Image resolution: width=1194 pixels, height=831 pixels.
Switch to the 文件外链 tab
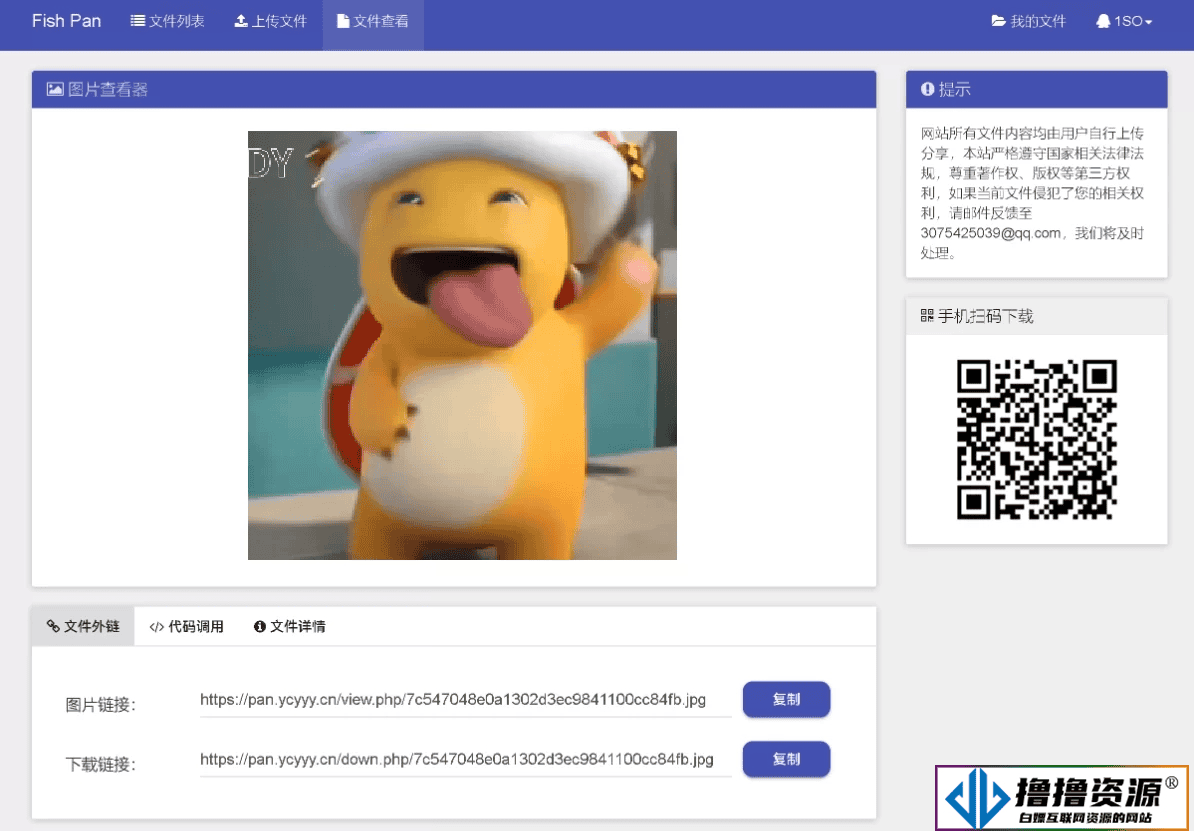[83, 626]
